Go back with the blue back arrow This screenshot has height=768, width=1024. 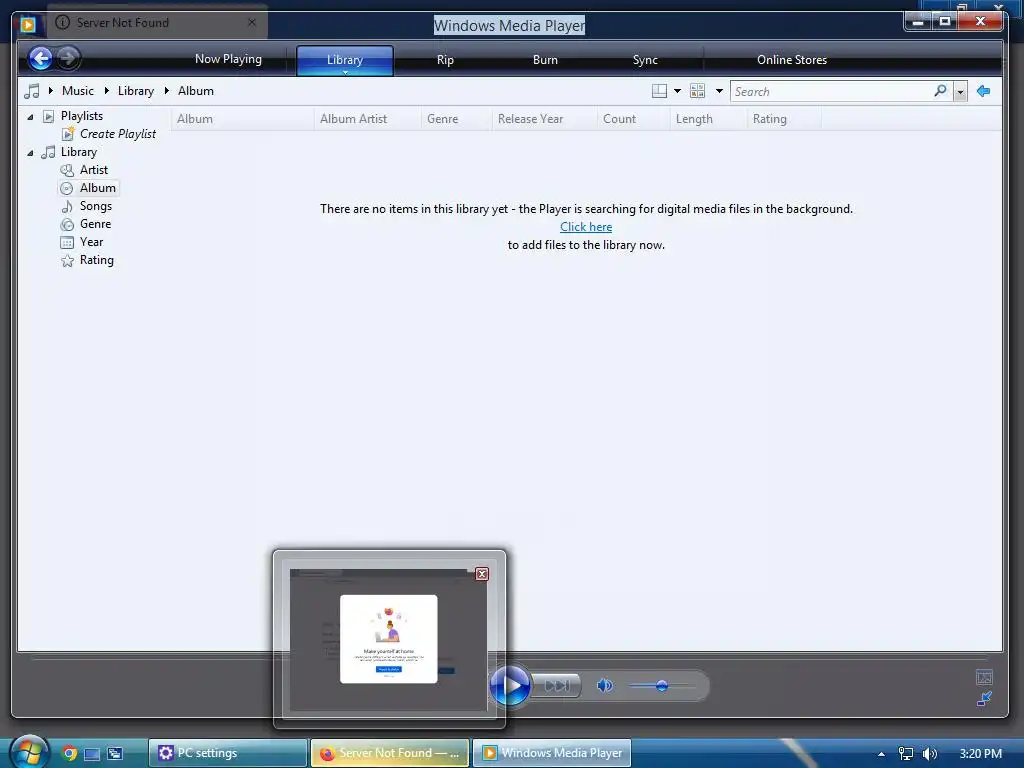[x=40, y=59]
